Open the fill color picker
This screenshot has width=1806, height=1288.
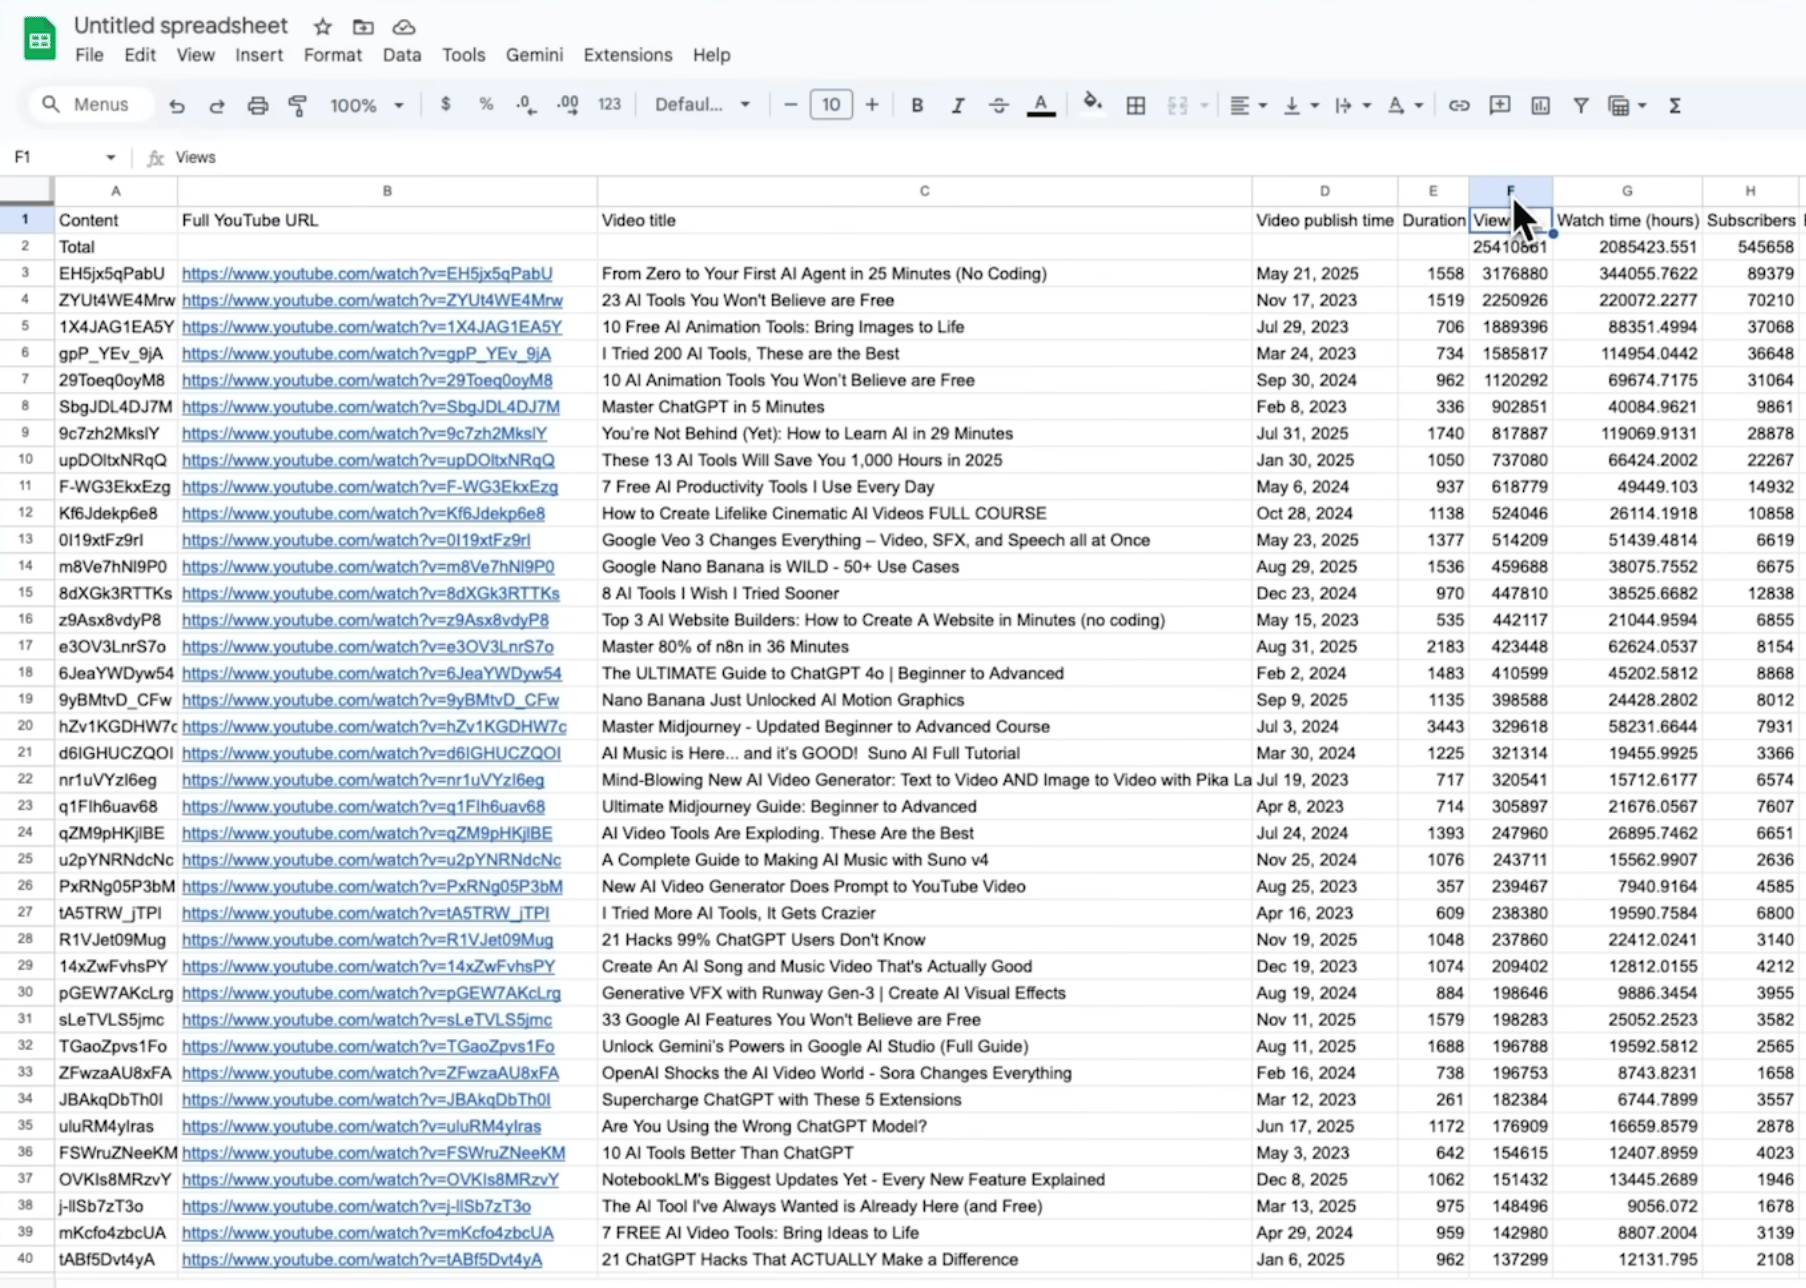[x=1093, y=103]
